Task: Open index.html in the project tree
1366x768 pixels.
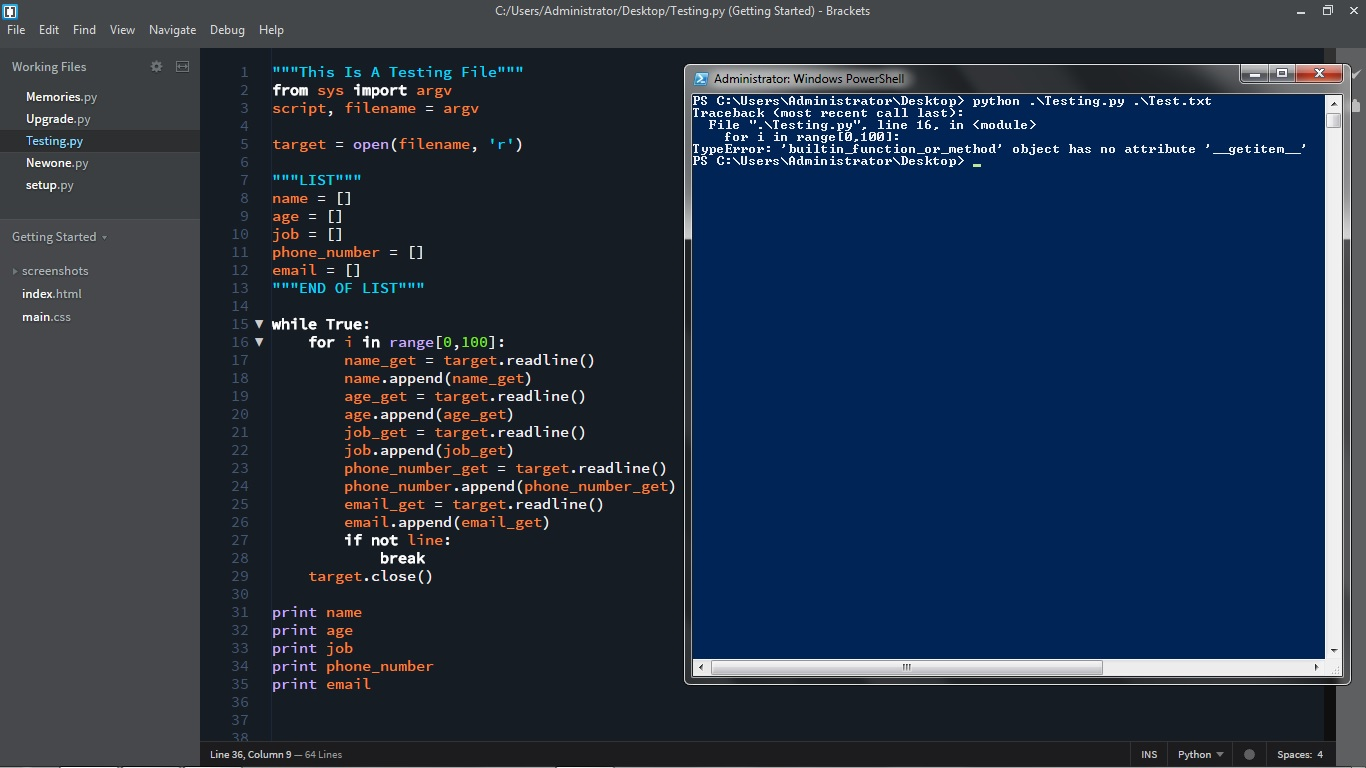Action: click(52, 294)
